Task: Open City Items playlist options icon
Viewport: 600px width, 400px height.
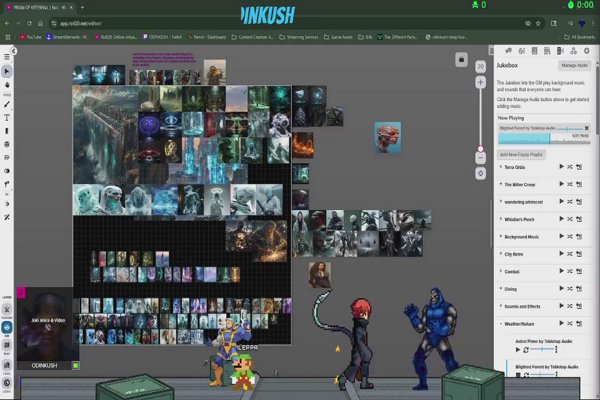Action: [579, 254]
